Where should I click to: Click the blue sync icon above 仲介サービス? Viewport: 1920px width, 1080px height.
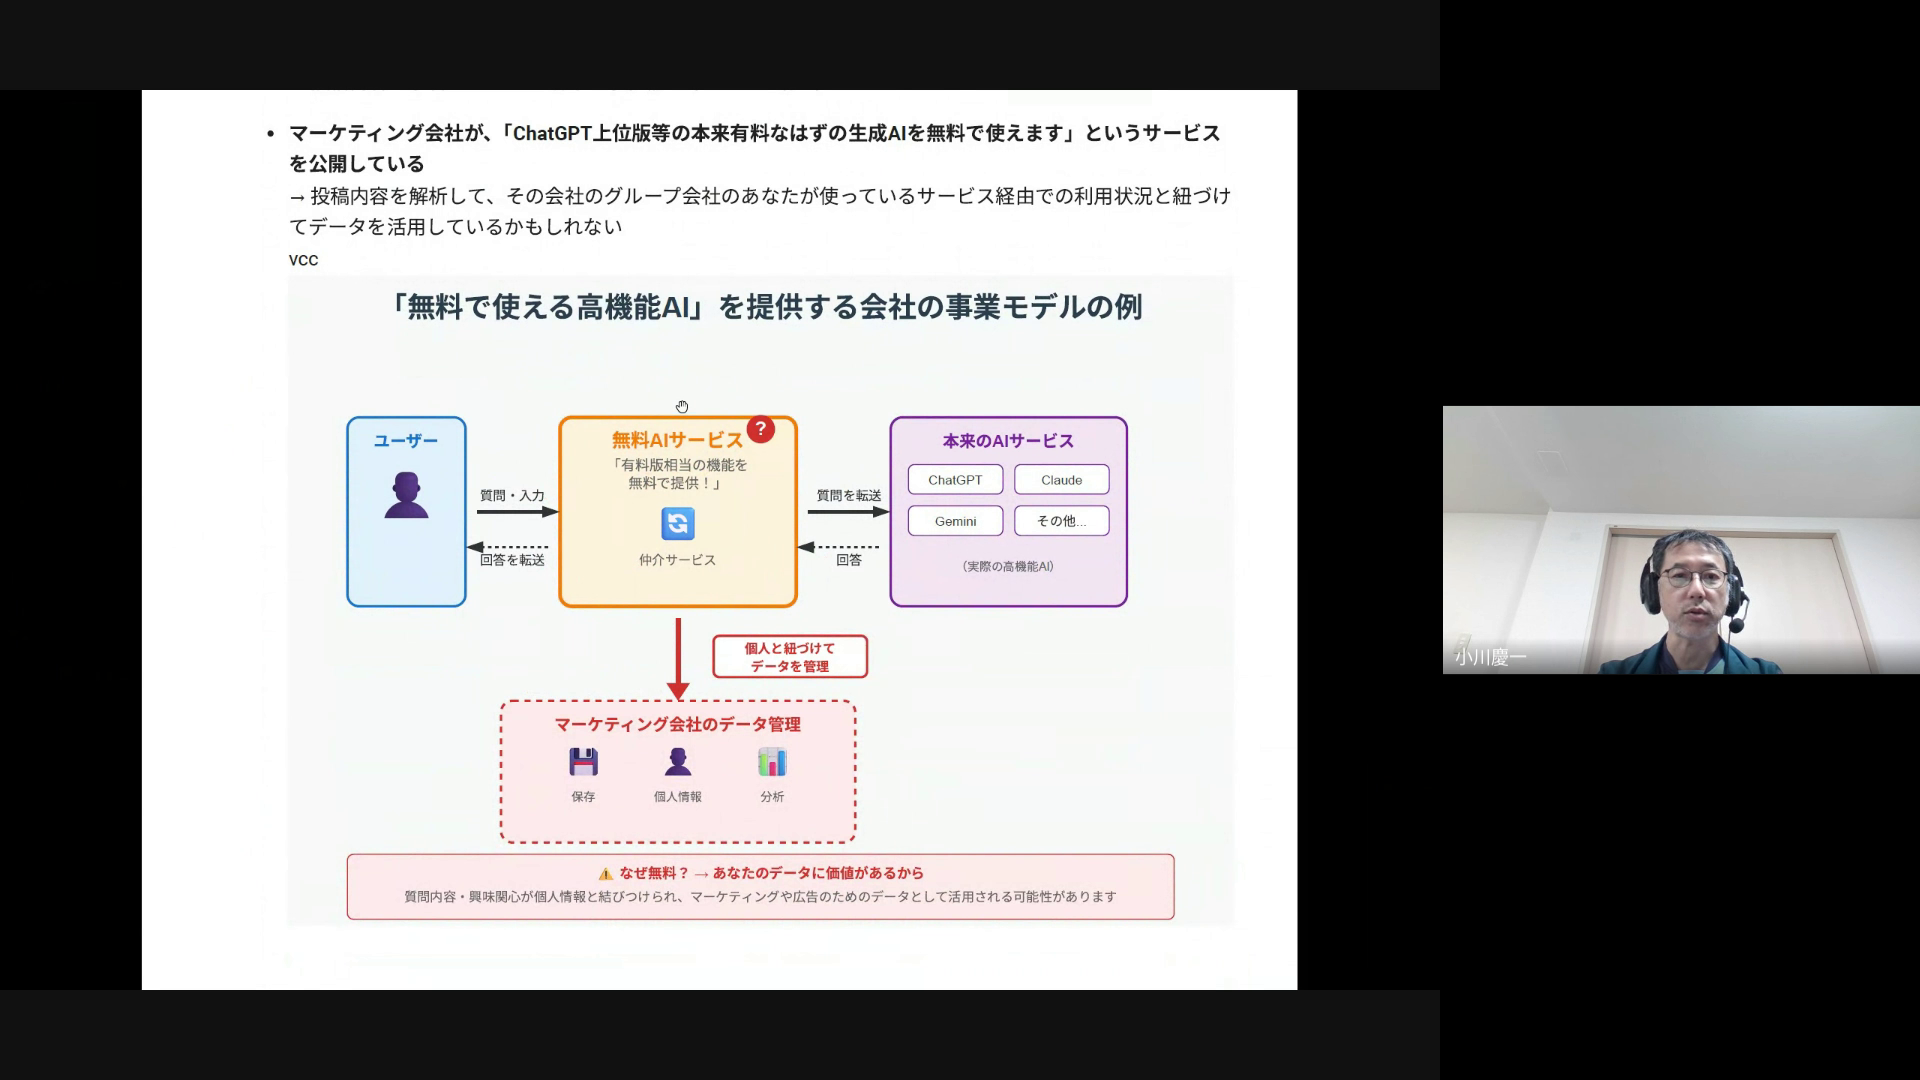click(677, 523)
